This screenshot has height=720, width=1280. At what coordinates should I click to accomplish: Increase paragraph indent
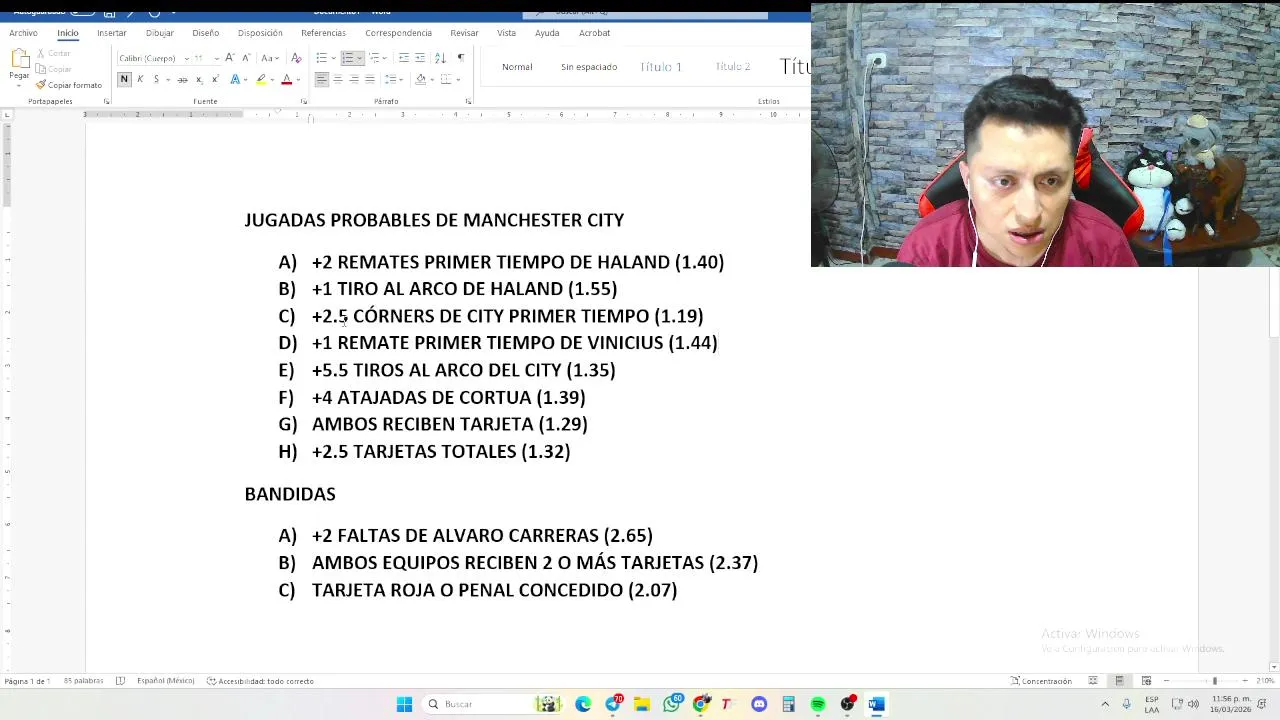(420, 57)
